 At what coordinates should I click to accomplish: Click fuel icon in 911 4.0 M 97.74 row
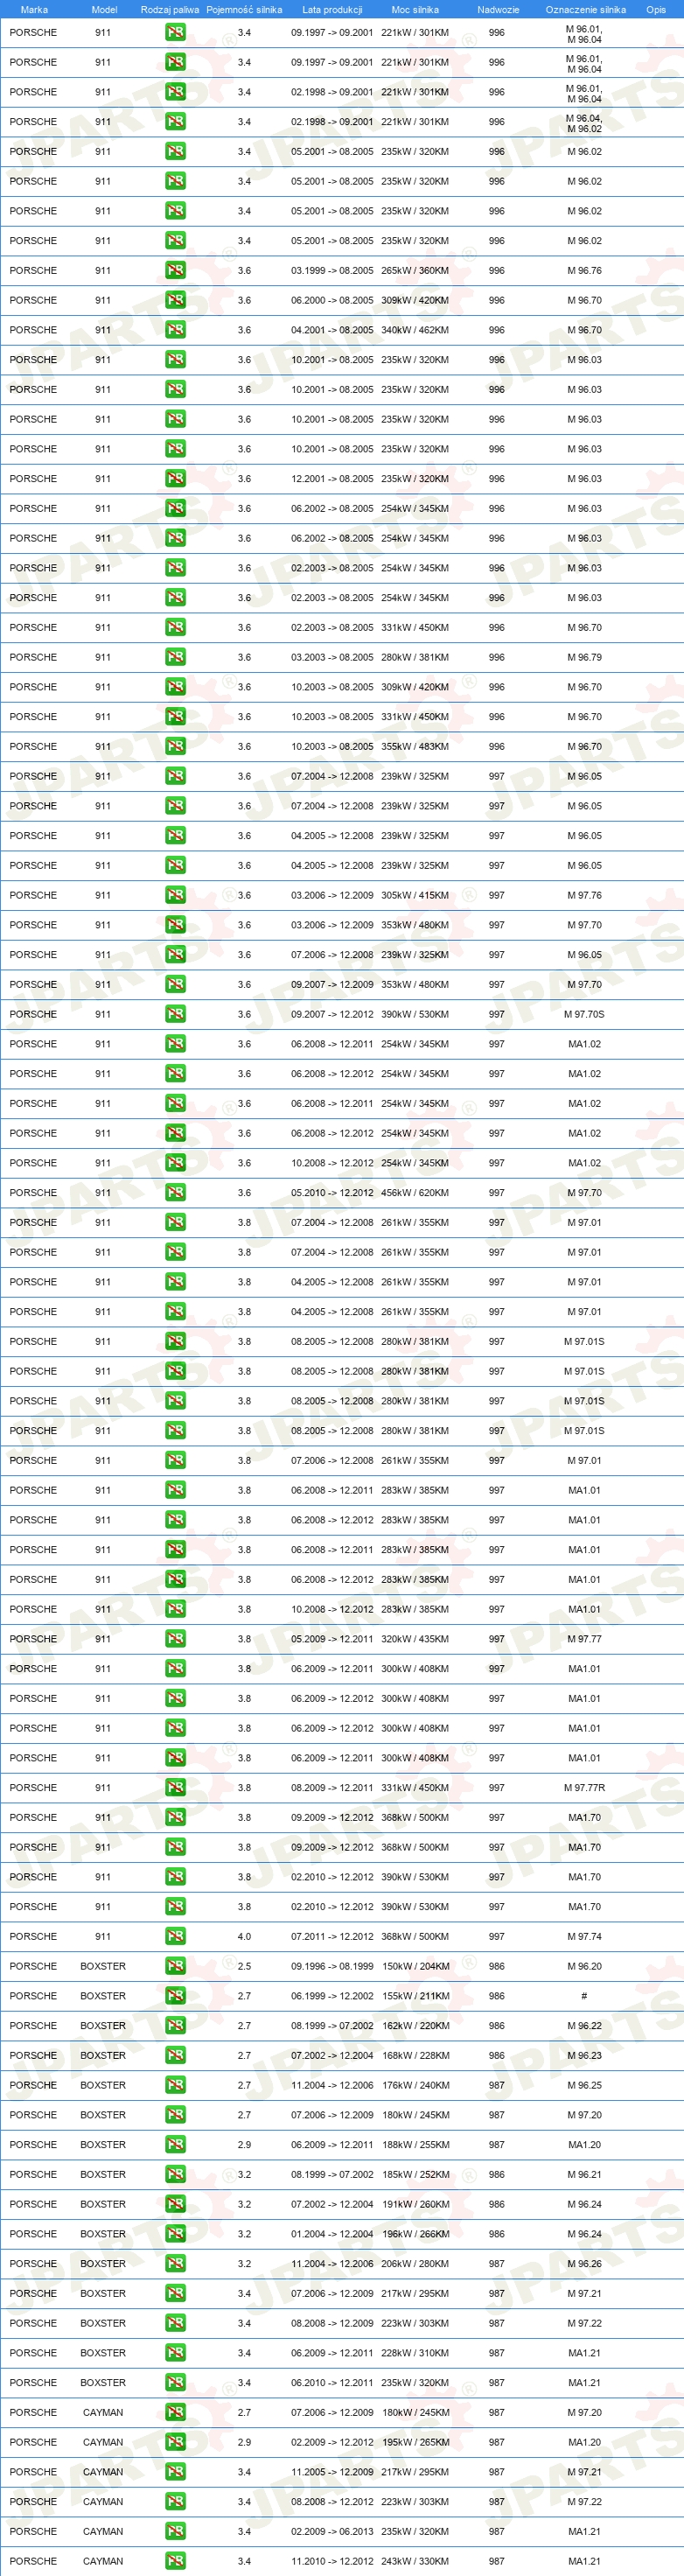click(x=175, y=1936)
